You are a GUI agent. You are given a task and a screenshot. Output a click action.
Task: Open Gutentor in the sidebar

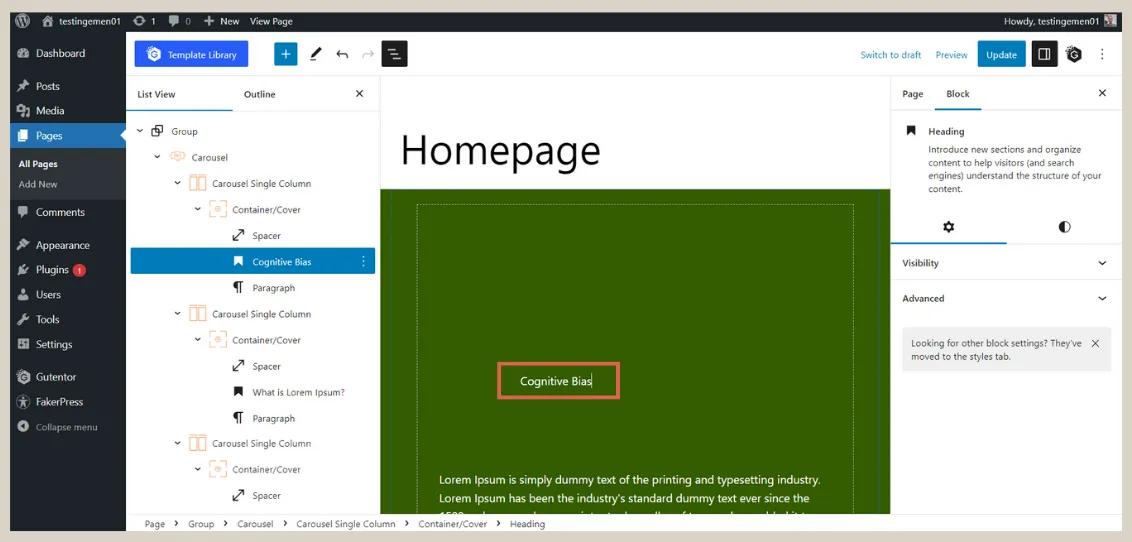click(68, 377)
